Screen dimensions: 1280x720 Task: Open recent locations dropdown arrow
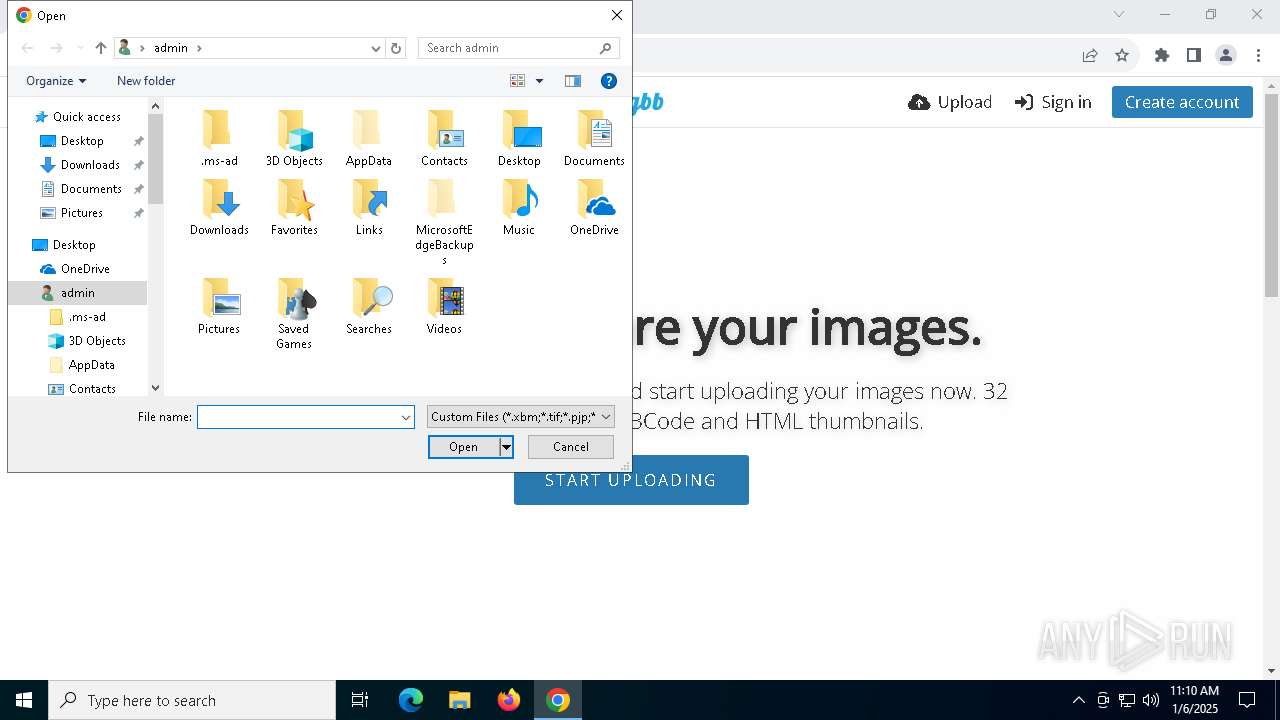click(x=81, y=48)
